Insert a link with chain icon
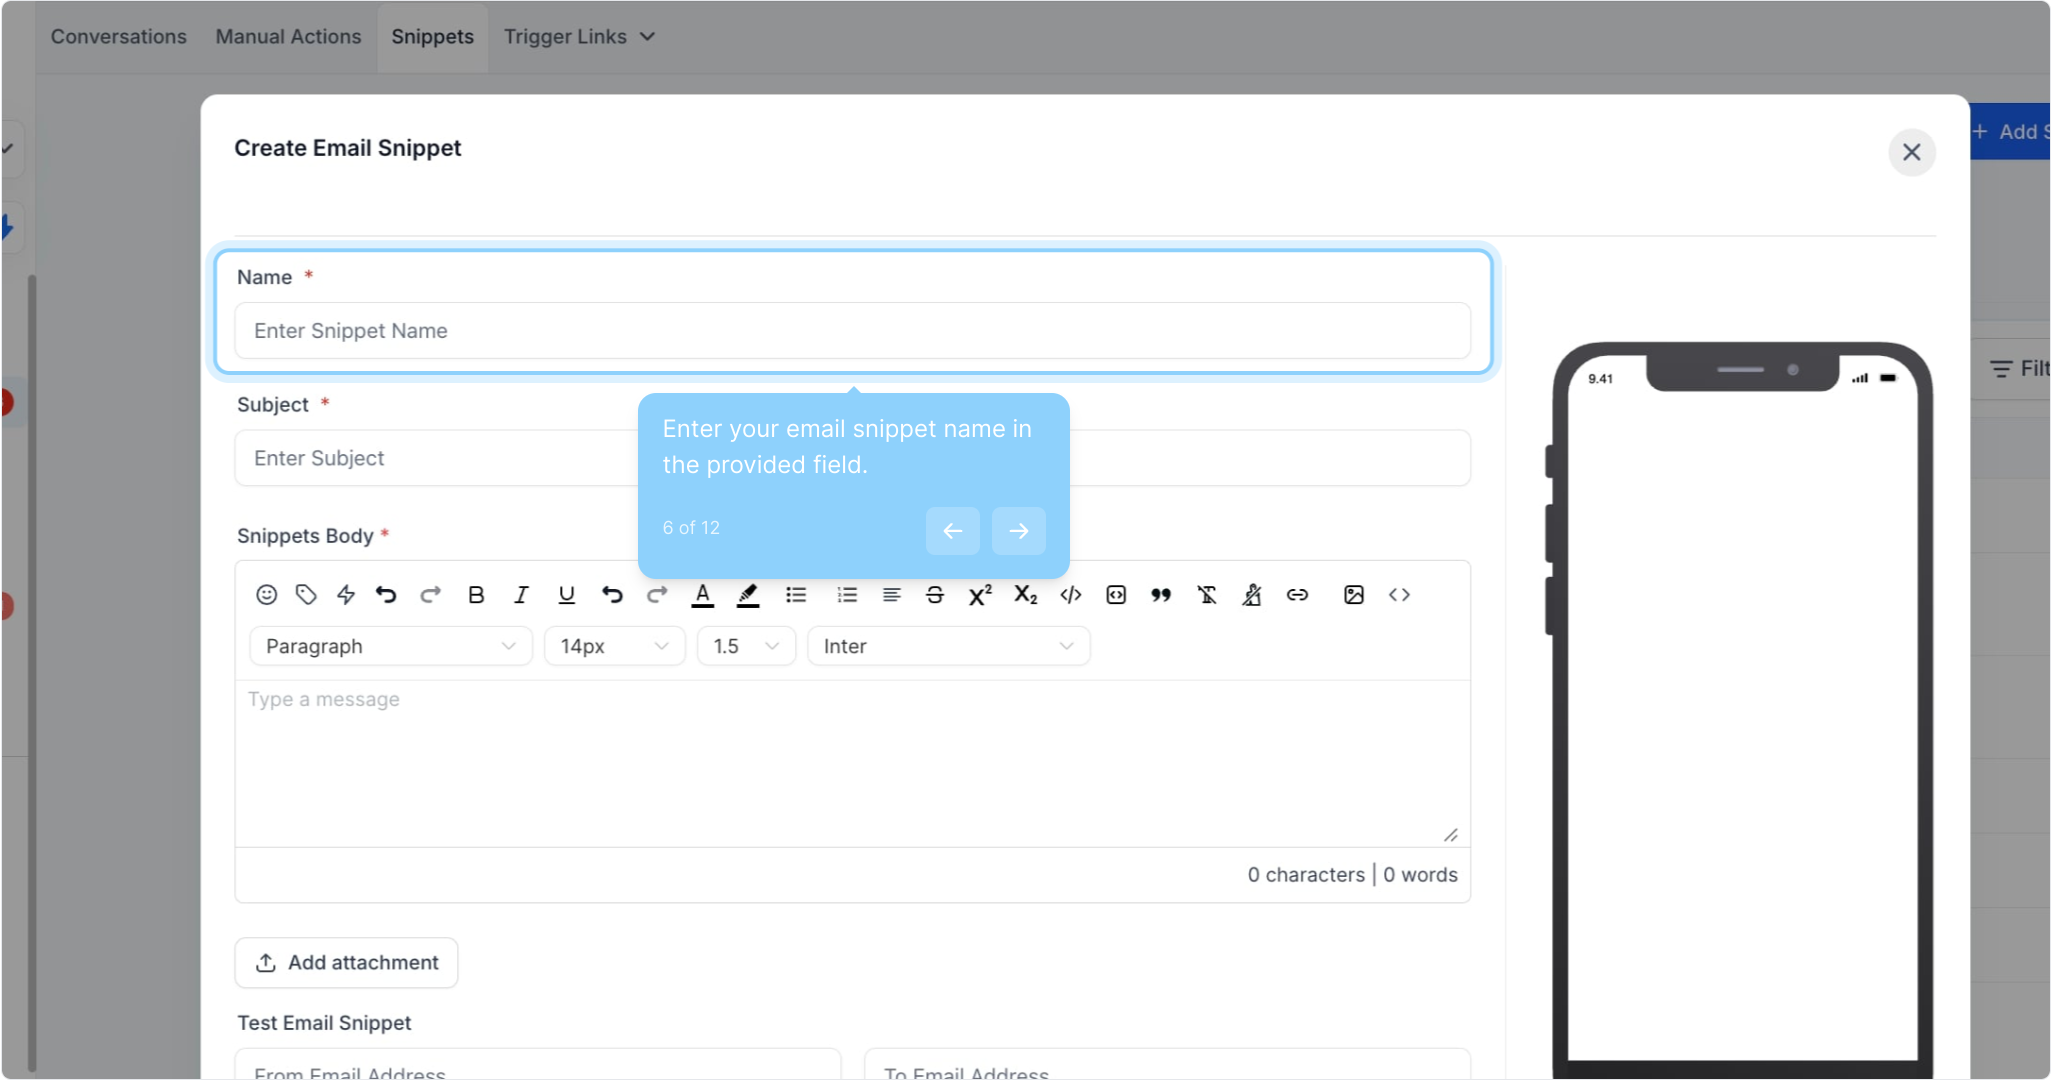This screenshot has height=1080, width=2052. pyautogui.click(x=1297, y=595)
